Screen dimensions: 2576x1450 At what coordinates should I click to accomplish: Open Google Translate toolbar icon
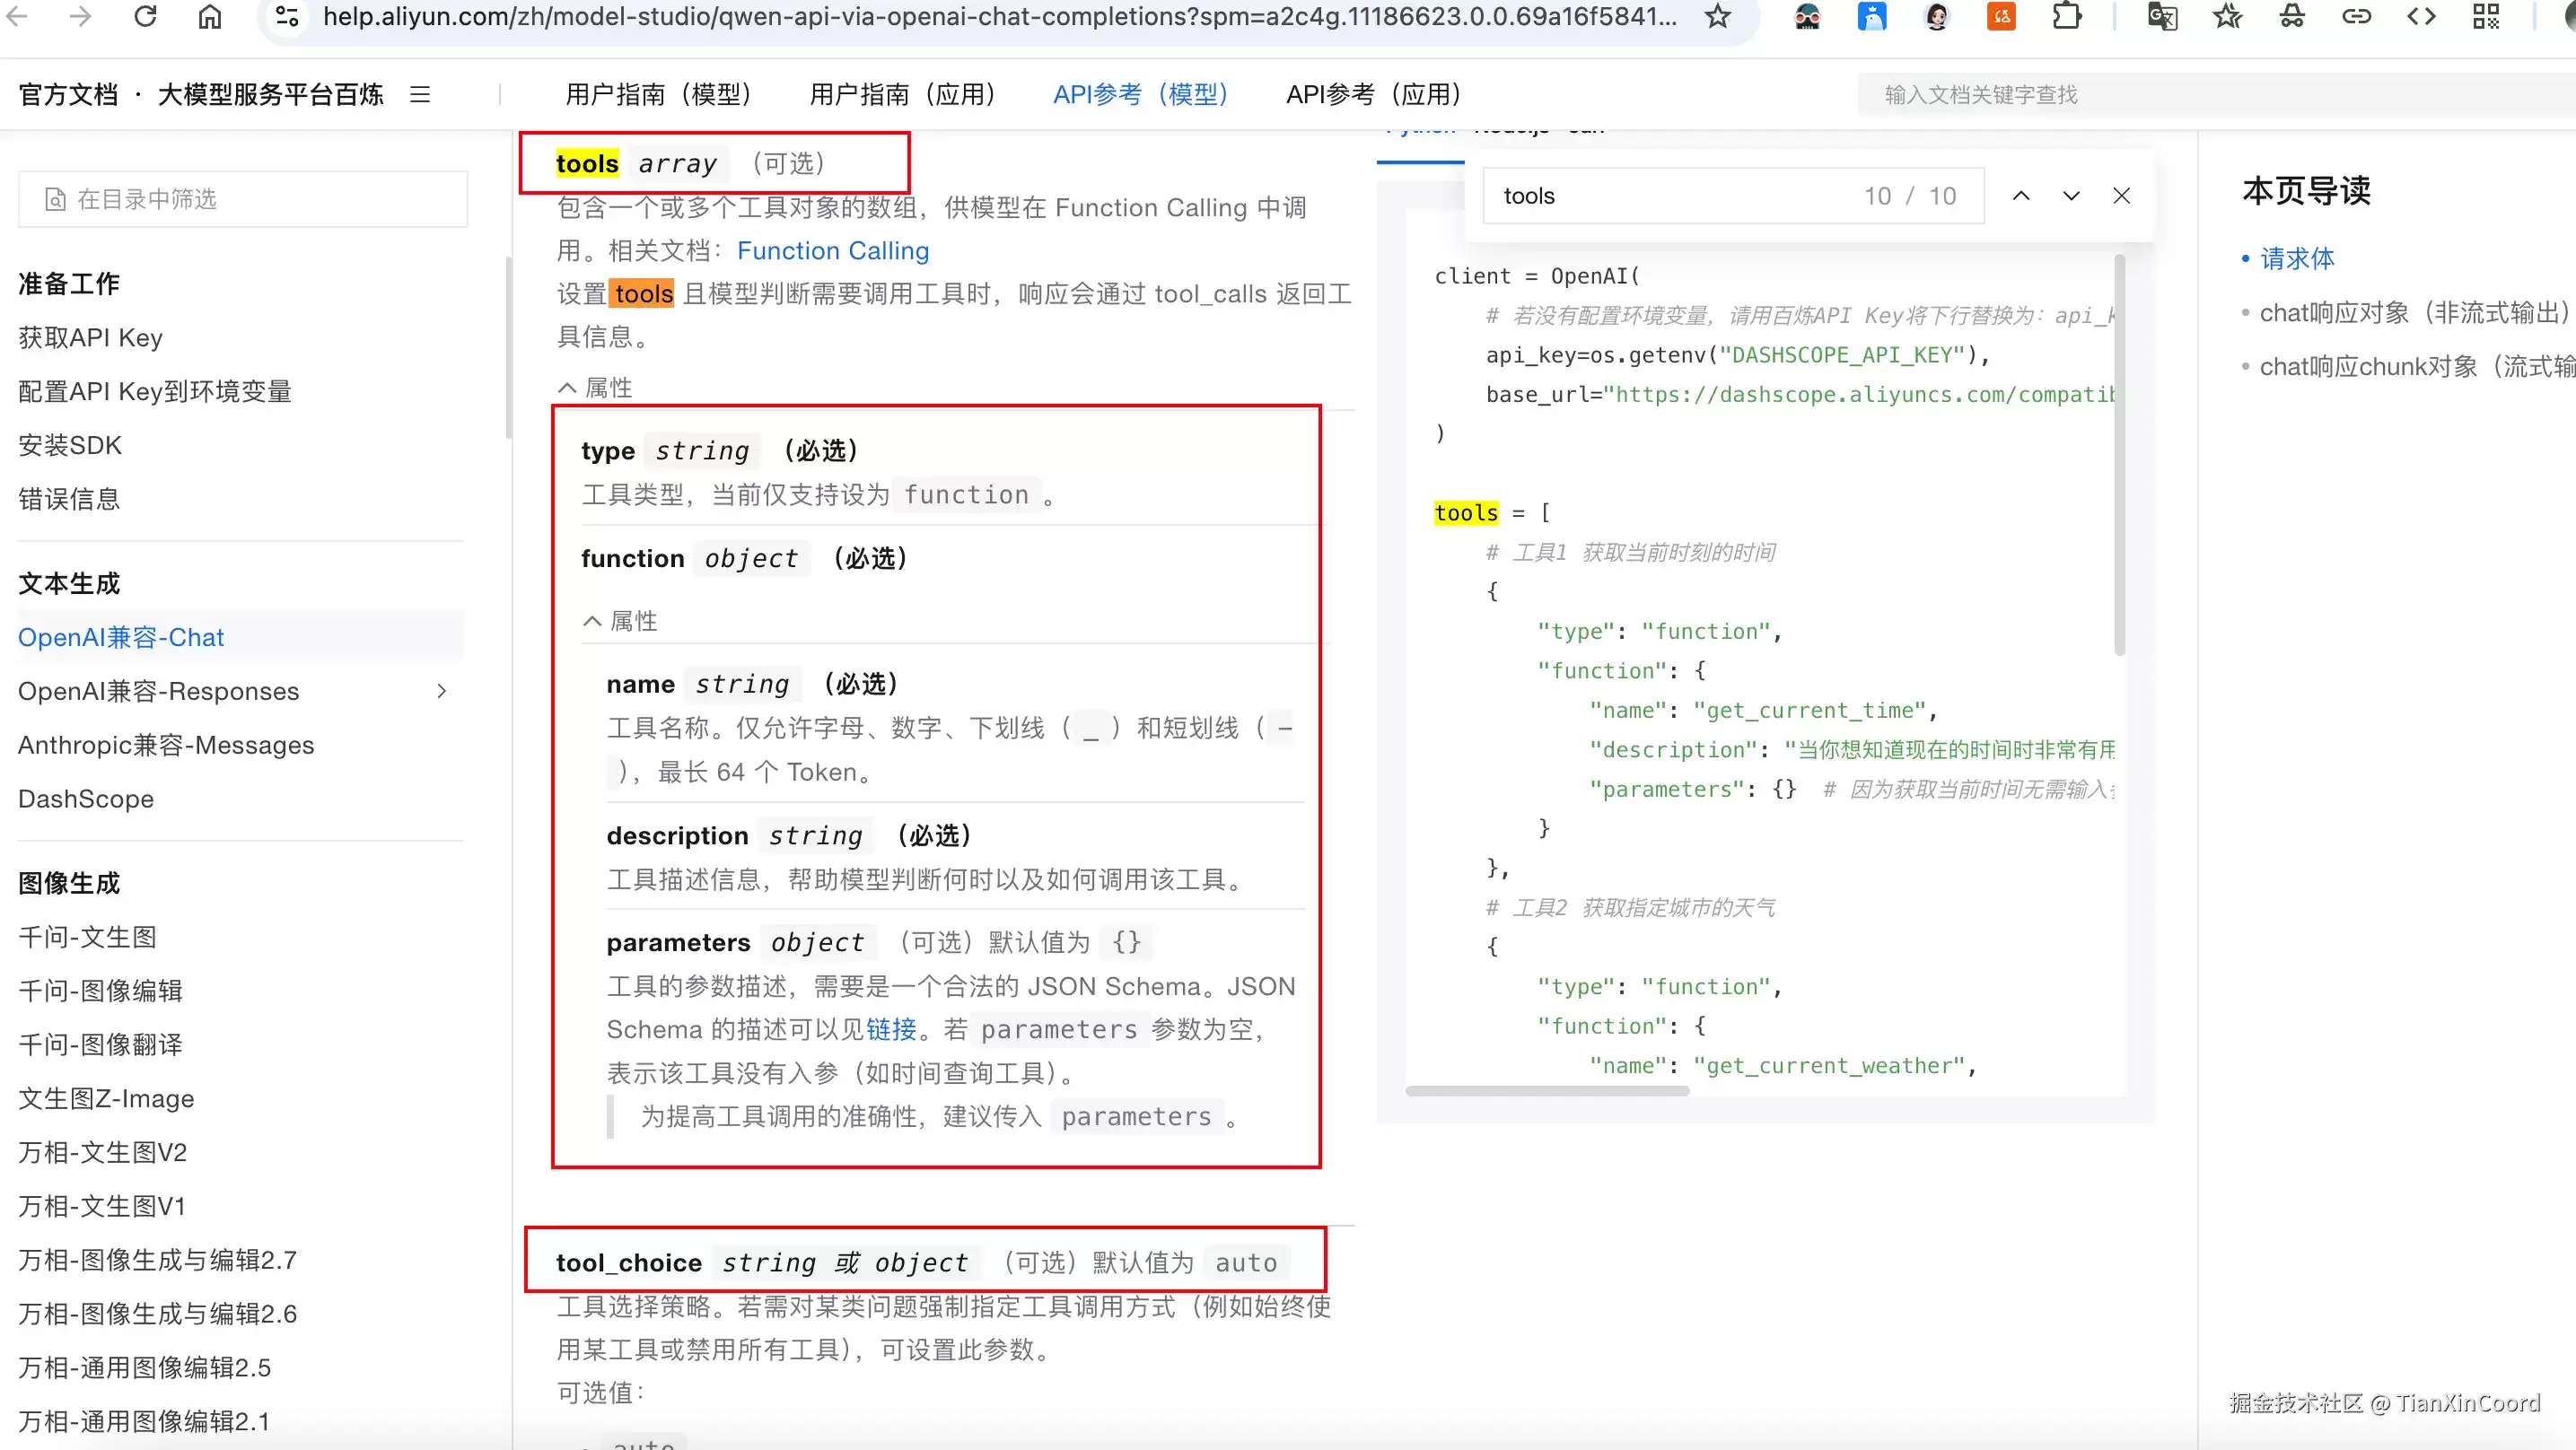(2162, 16)
